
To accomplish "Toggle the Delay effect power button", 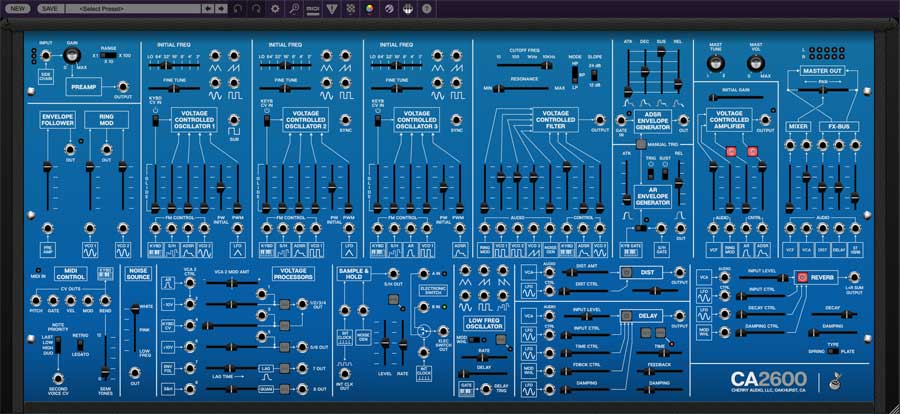I will click(627, 315).
